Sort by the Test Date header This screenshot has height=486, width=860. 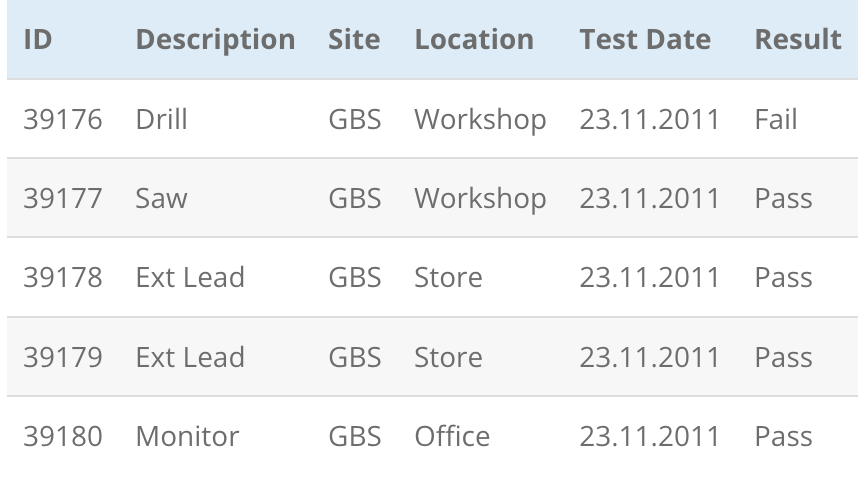(645, 39)
